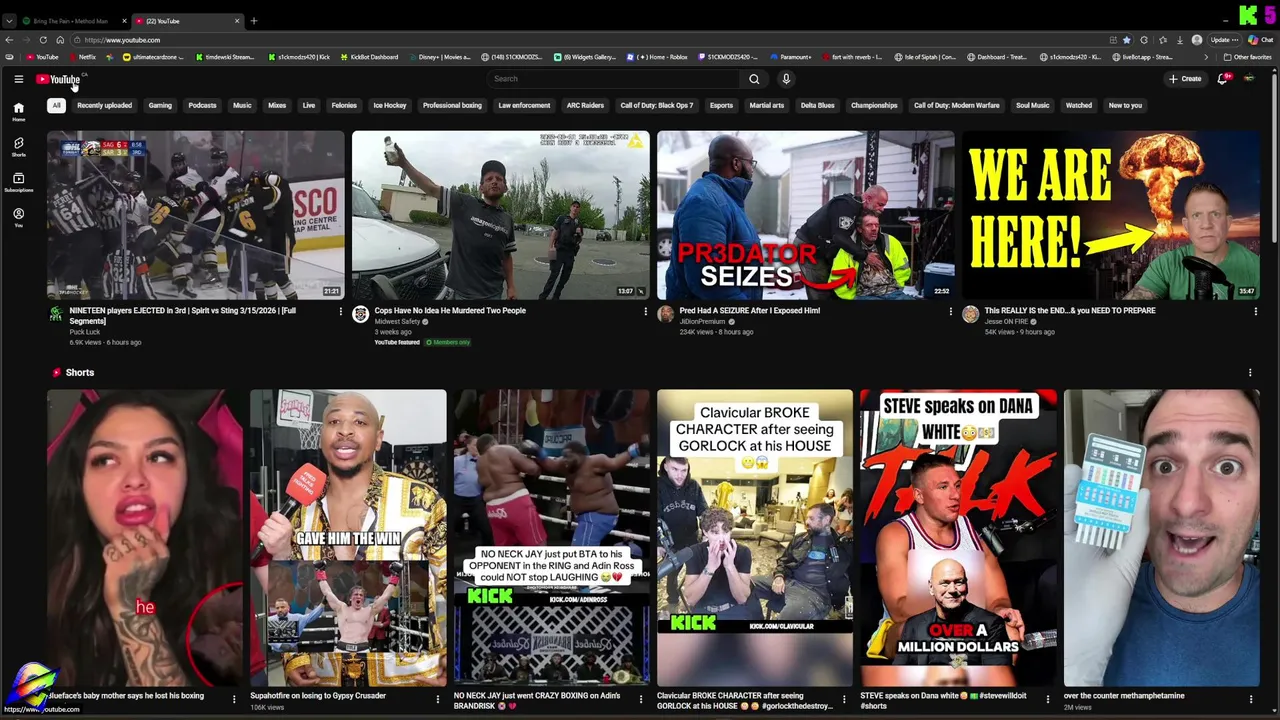Viewport: 1280px width, 720px height.
Task: Open Subscriptions in the sidebar
Action: pyautogui.click(x=18, y=182)
